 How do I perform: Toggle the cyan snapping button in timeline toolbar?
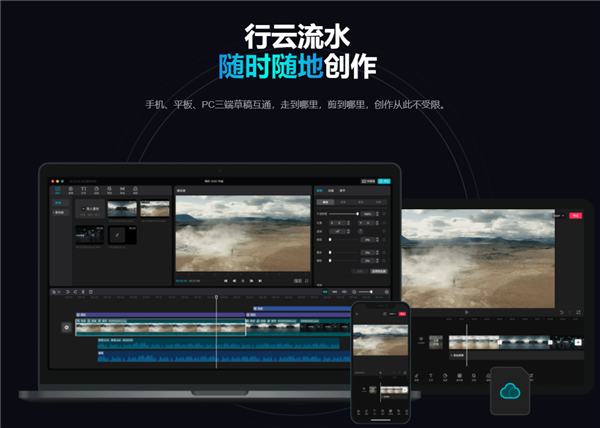click(x=323, y=291)
